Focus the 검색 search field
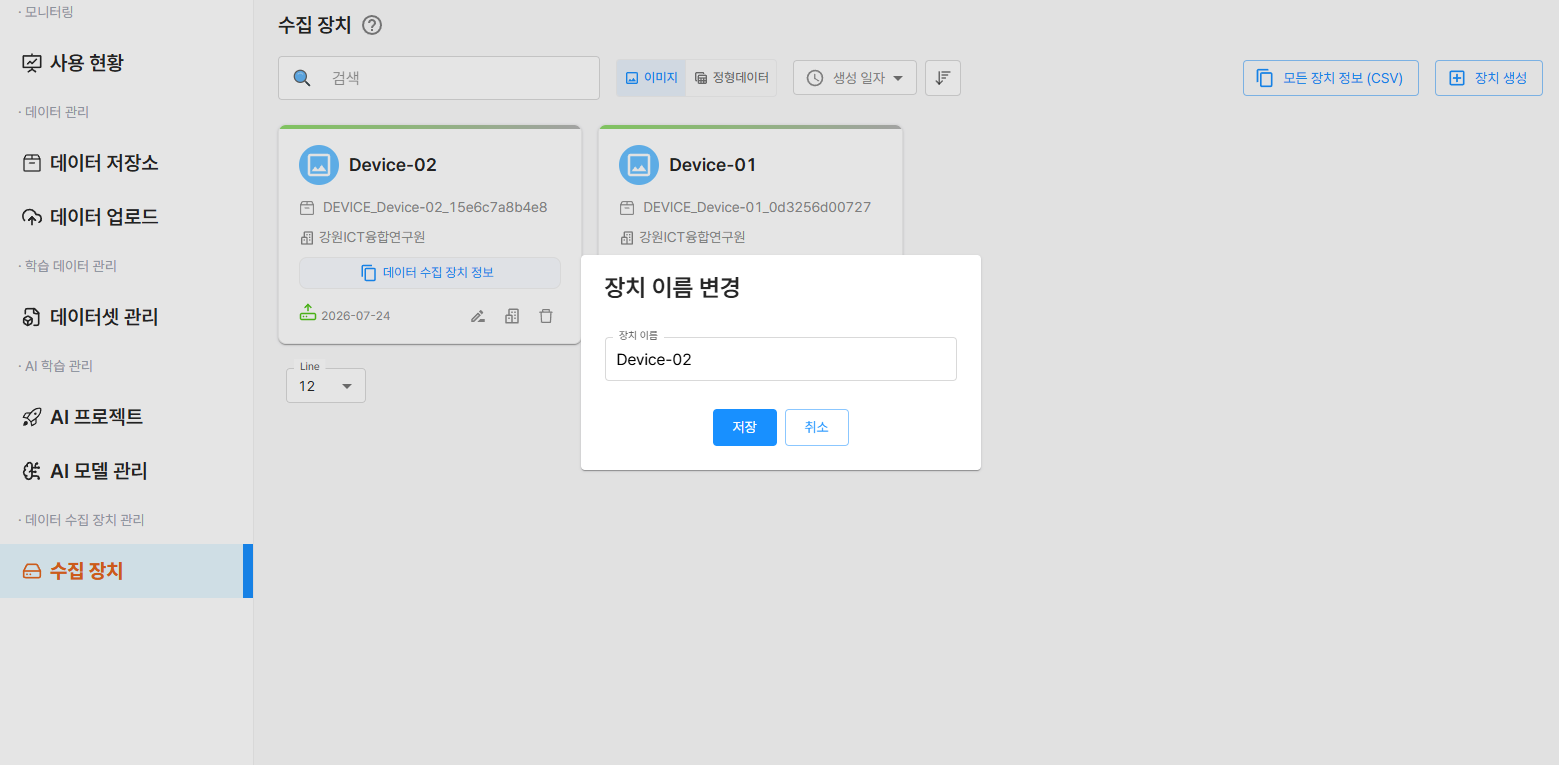This screenshot has height=765, width=1559. click(x=438, y=78)
